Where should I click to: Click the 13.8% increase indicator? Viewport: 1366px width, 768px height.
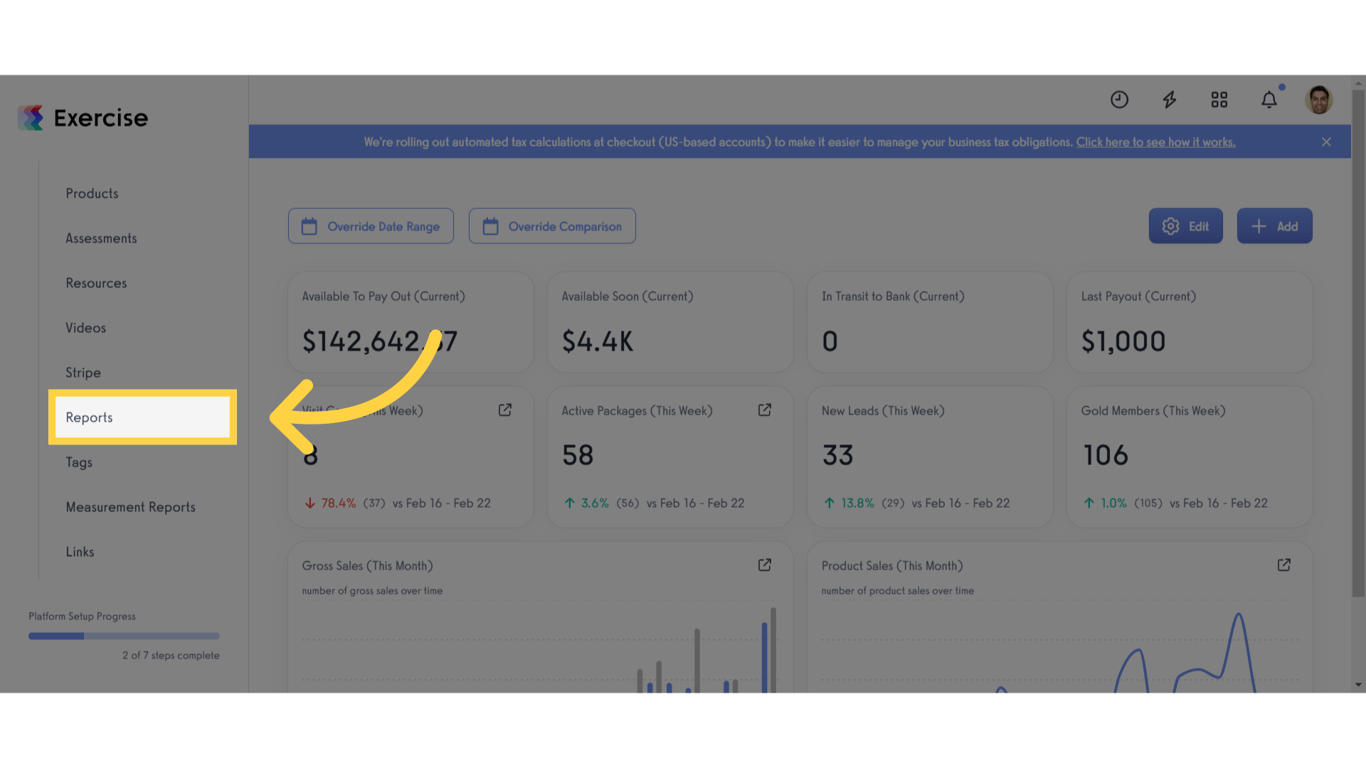(848, 503)
